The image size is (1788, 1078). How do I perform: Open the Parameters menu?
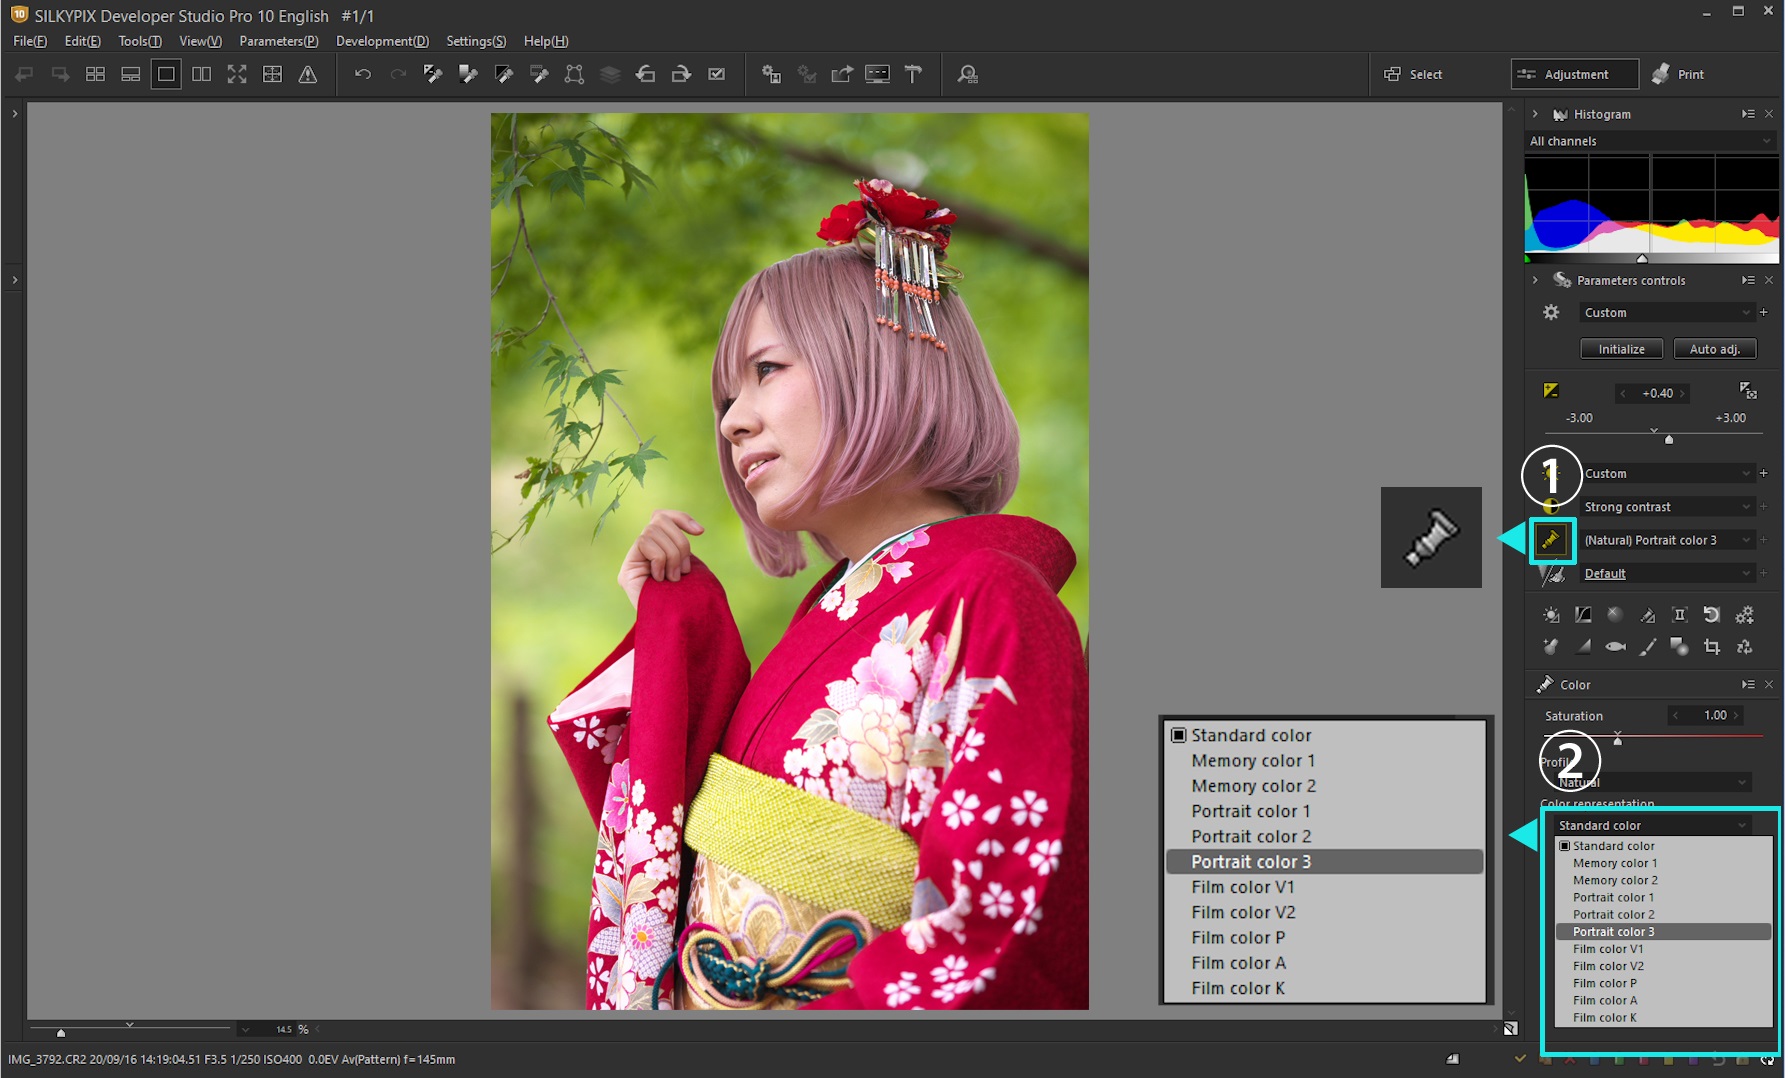[279, 41]
